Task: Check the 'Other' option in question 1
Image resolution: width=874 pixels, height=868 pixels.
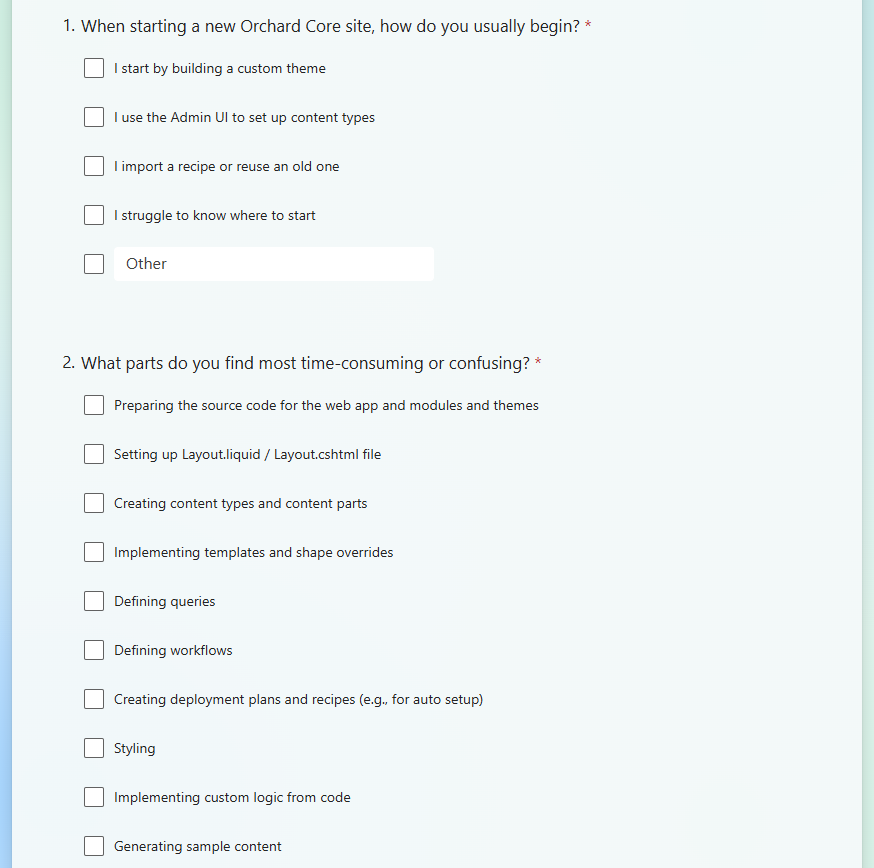Action: pyautogui.click(x=94, y=263)
